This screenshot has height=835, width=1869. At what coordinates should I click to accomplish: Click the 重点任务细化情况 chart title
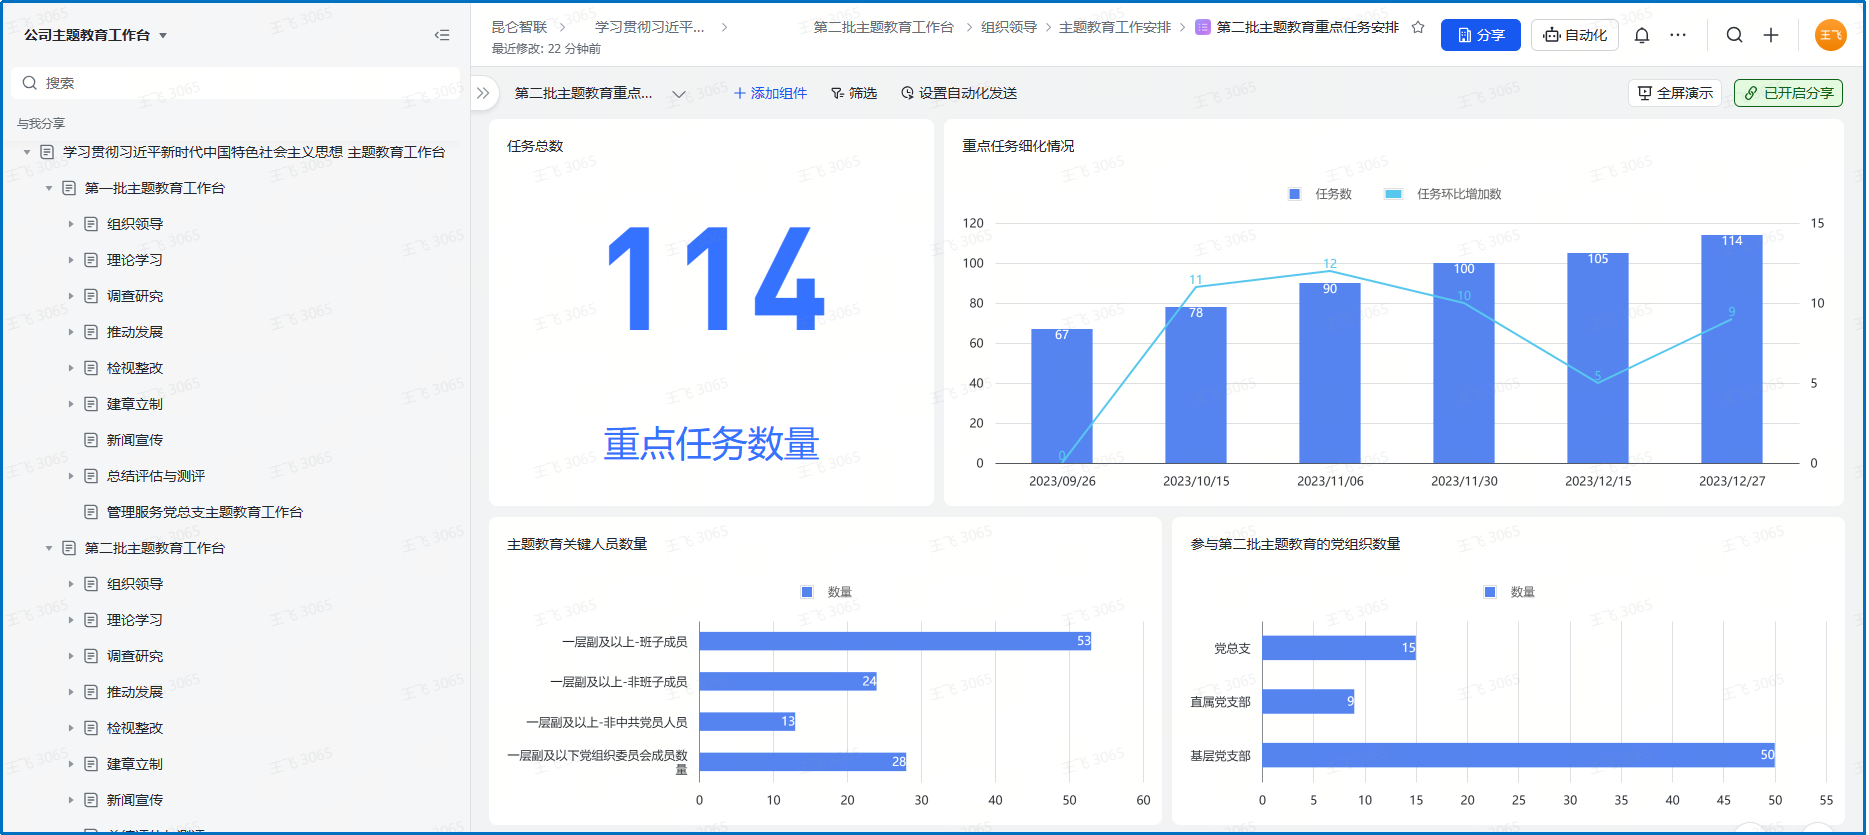pyautogui.click(x=1018, y=146)
